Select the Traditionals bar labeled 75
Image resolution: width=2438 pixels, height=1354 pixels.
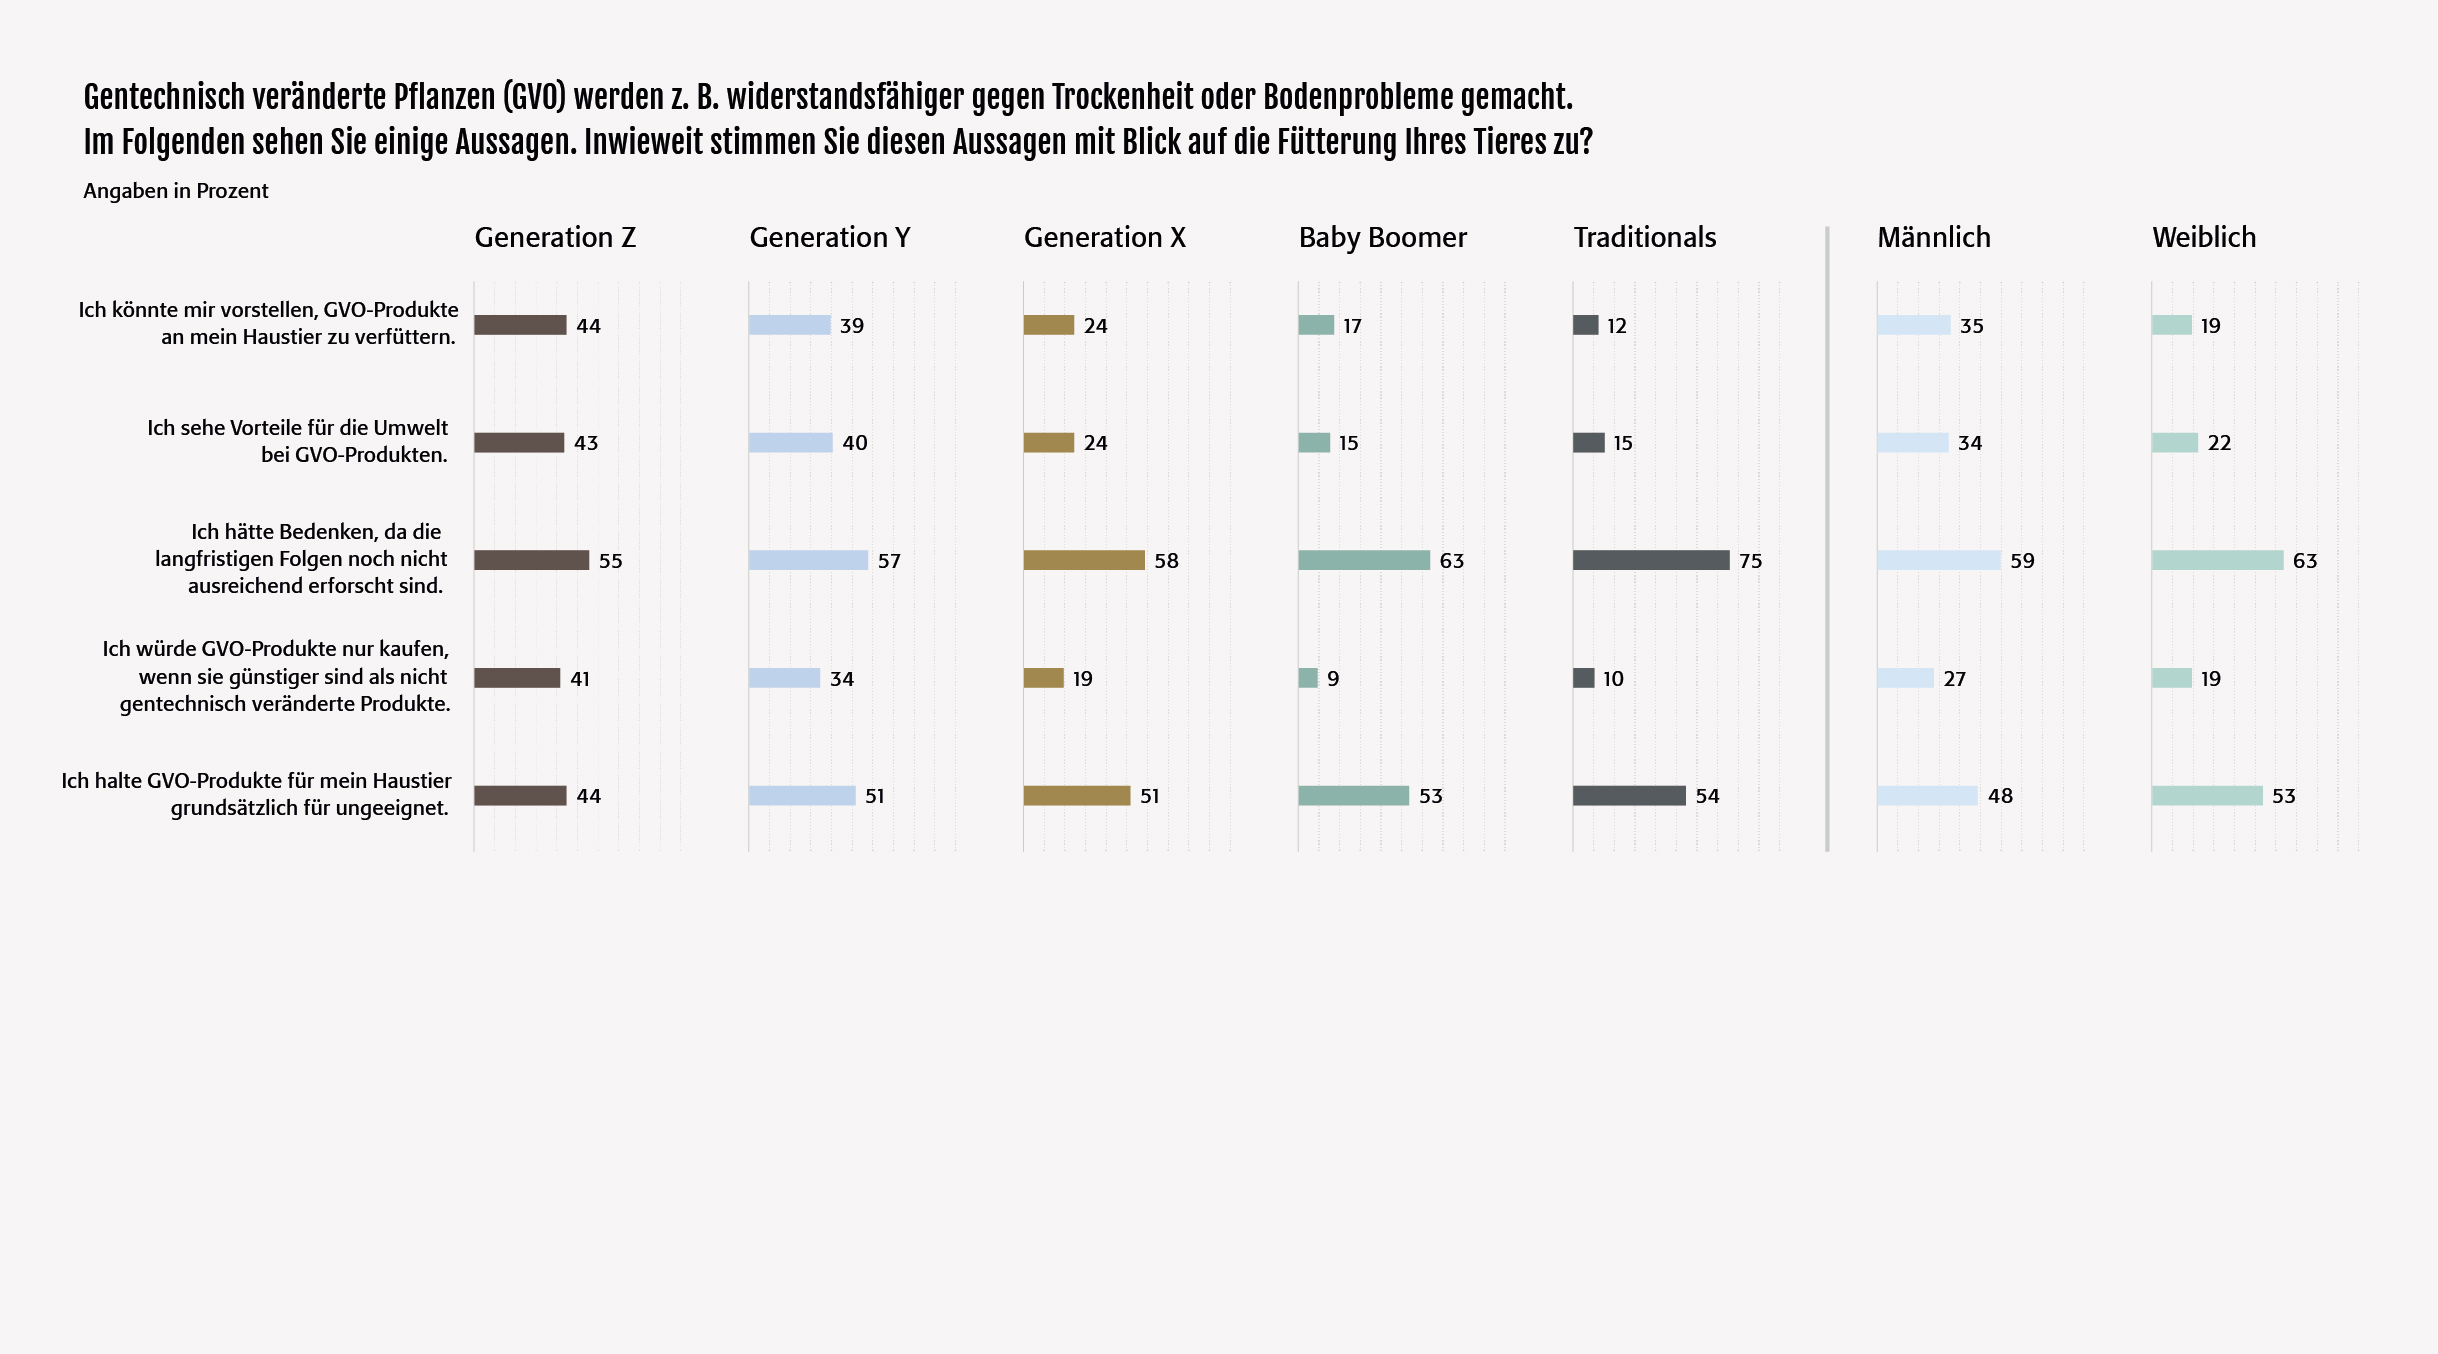click(1650, 560)
